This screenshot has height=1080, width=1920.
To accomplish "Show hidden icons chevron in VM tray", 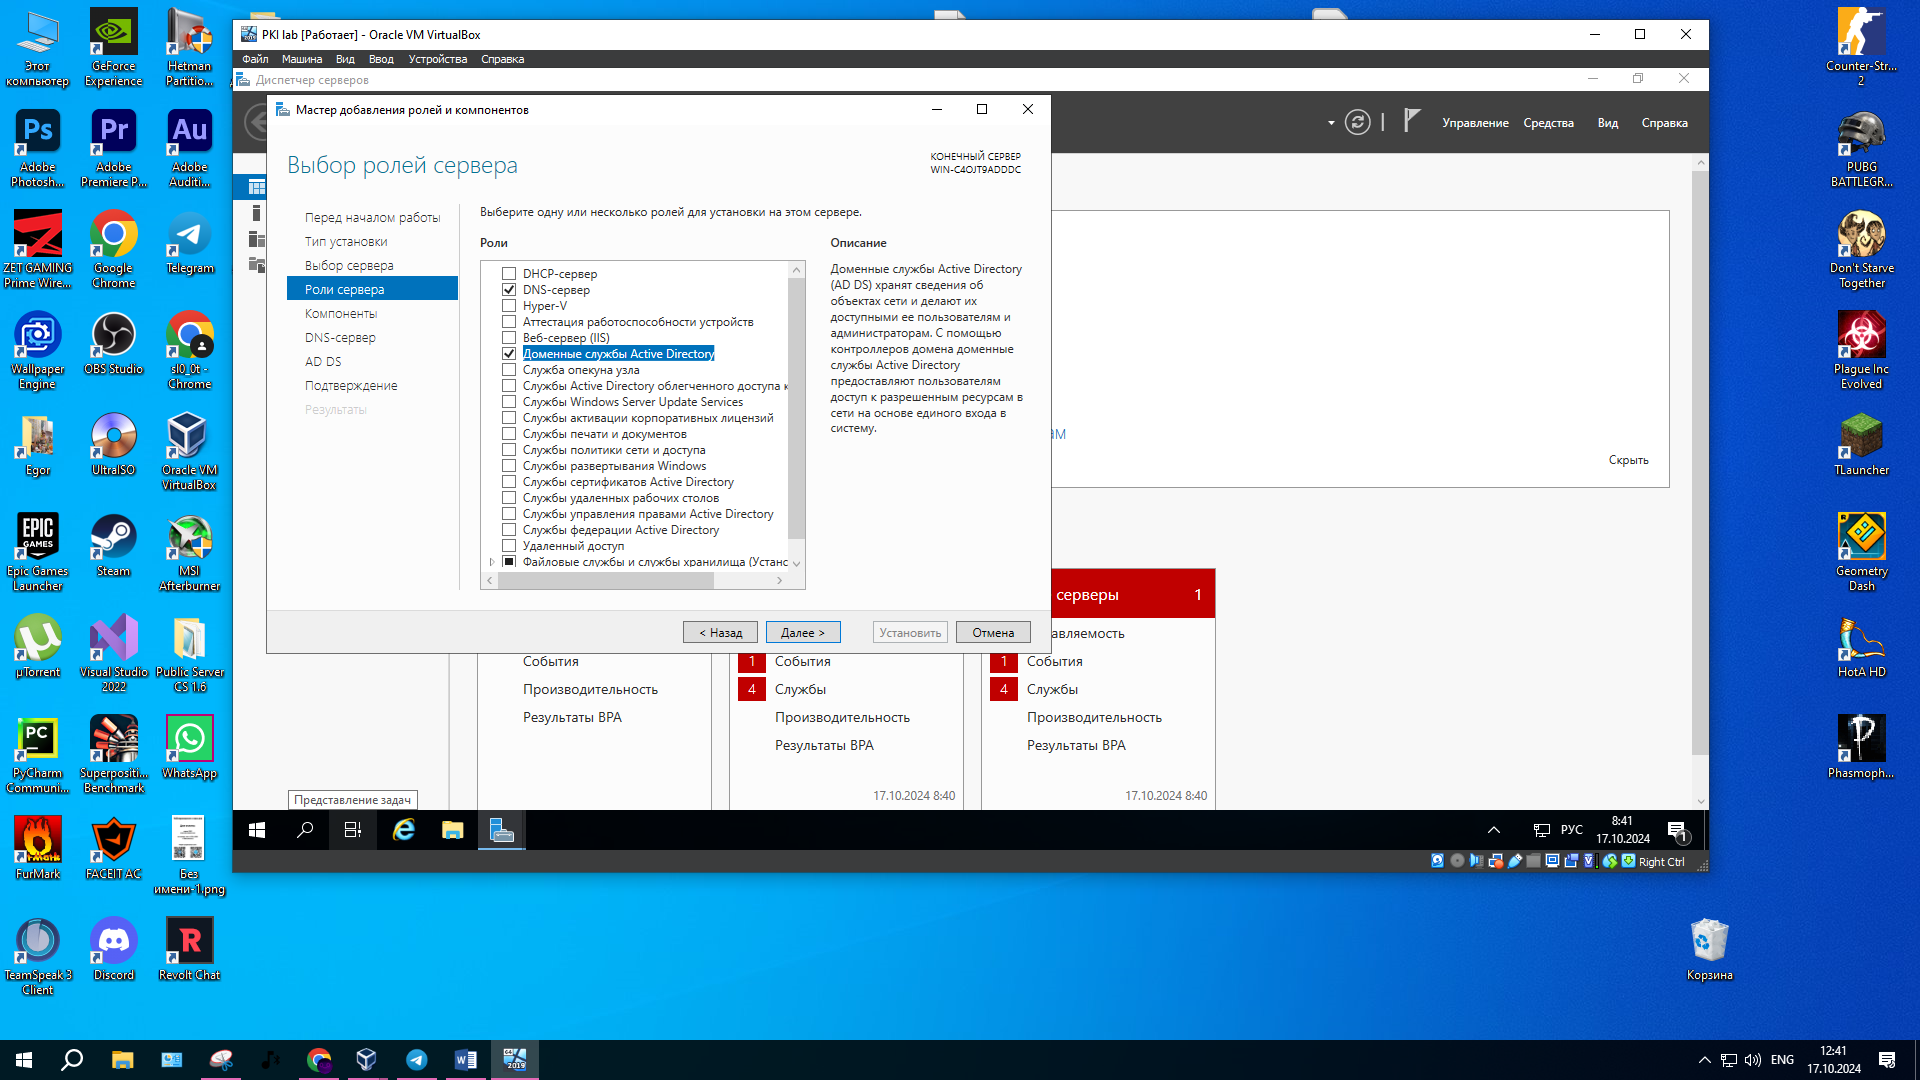I will click(x=1494, y=830).
